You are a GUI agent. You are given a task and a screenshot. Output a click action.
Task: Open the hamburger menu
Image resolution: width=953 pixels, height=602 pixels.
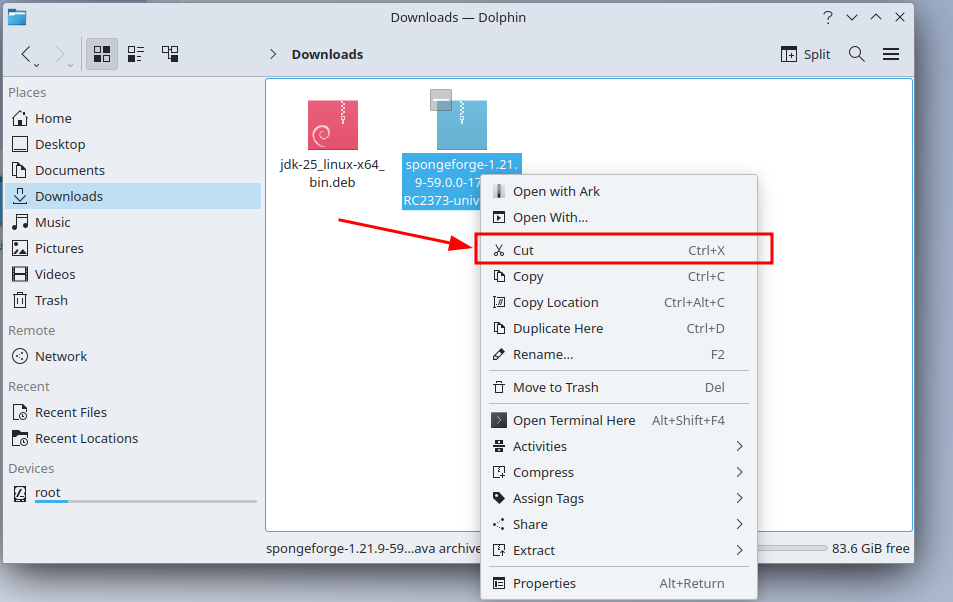tap(891, 54)
